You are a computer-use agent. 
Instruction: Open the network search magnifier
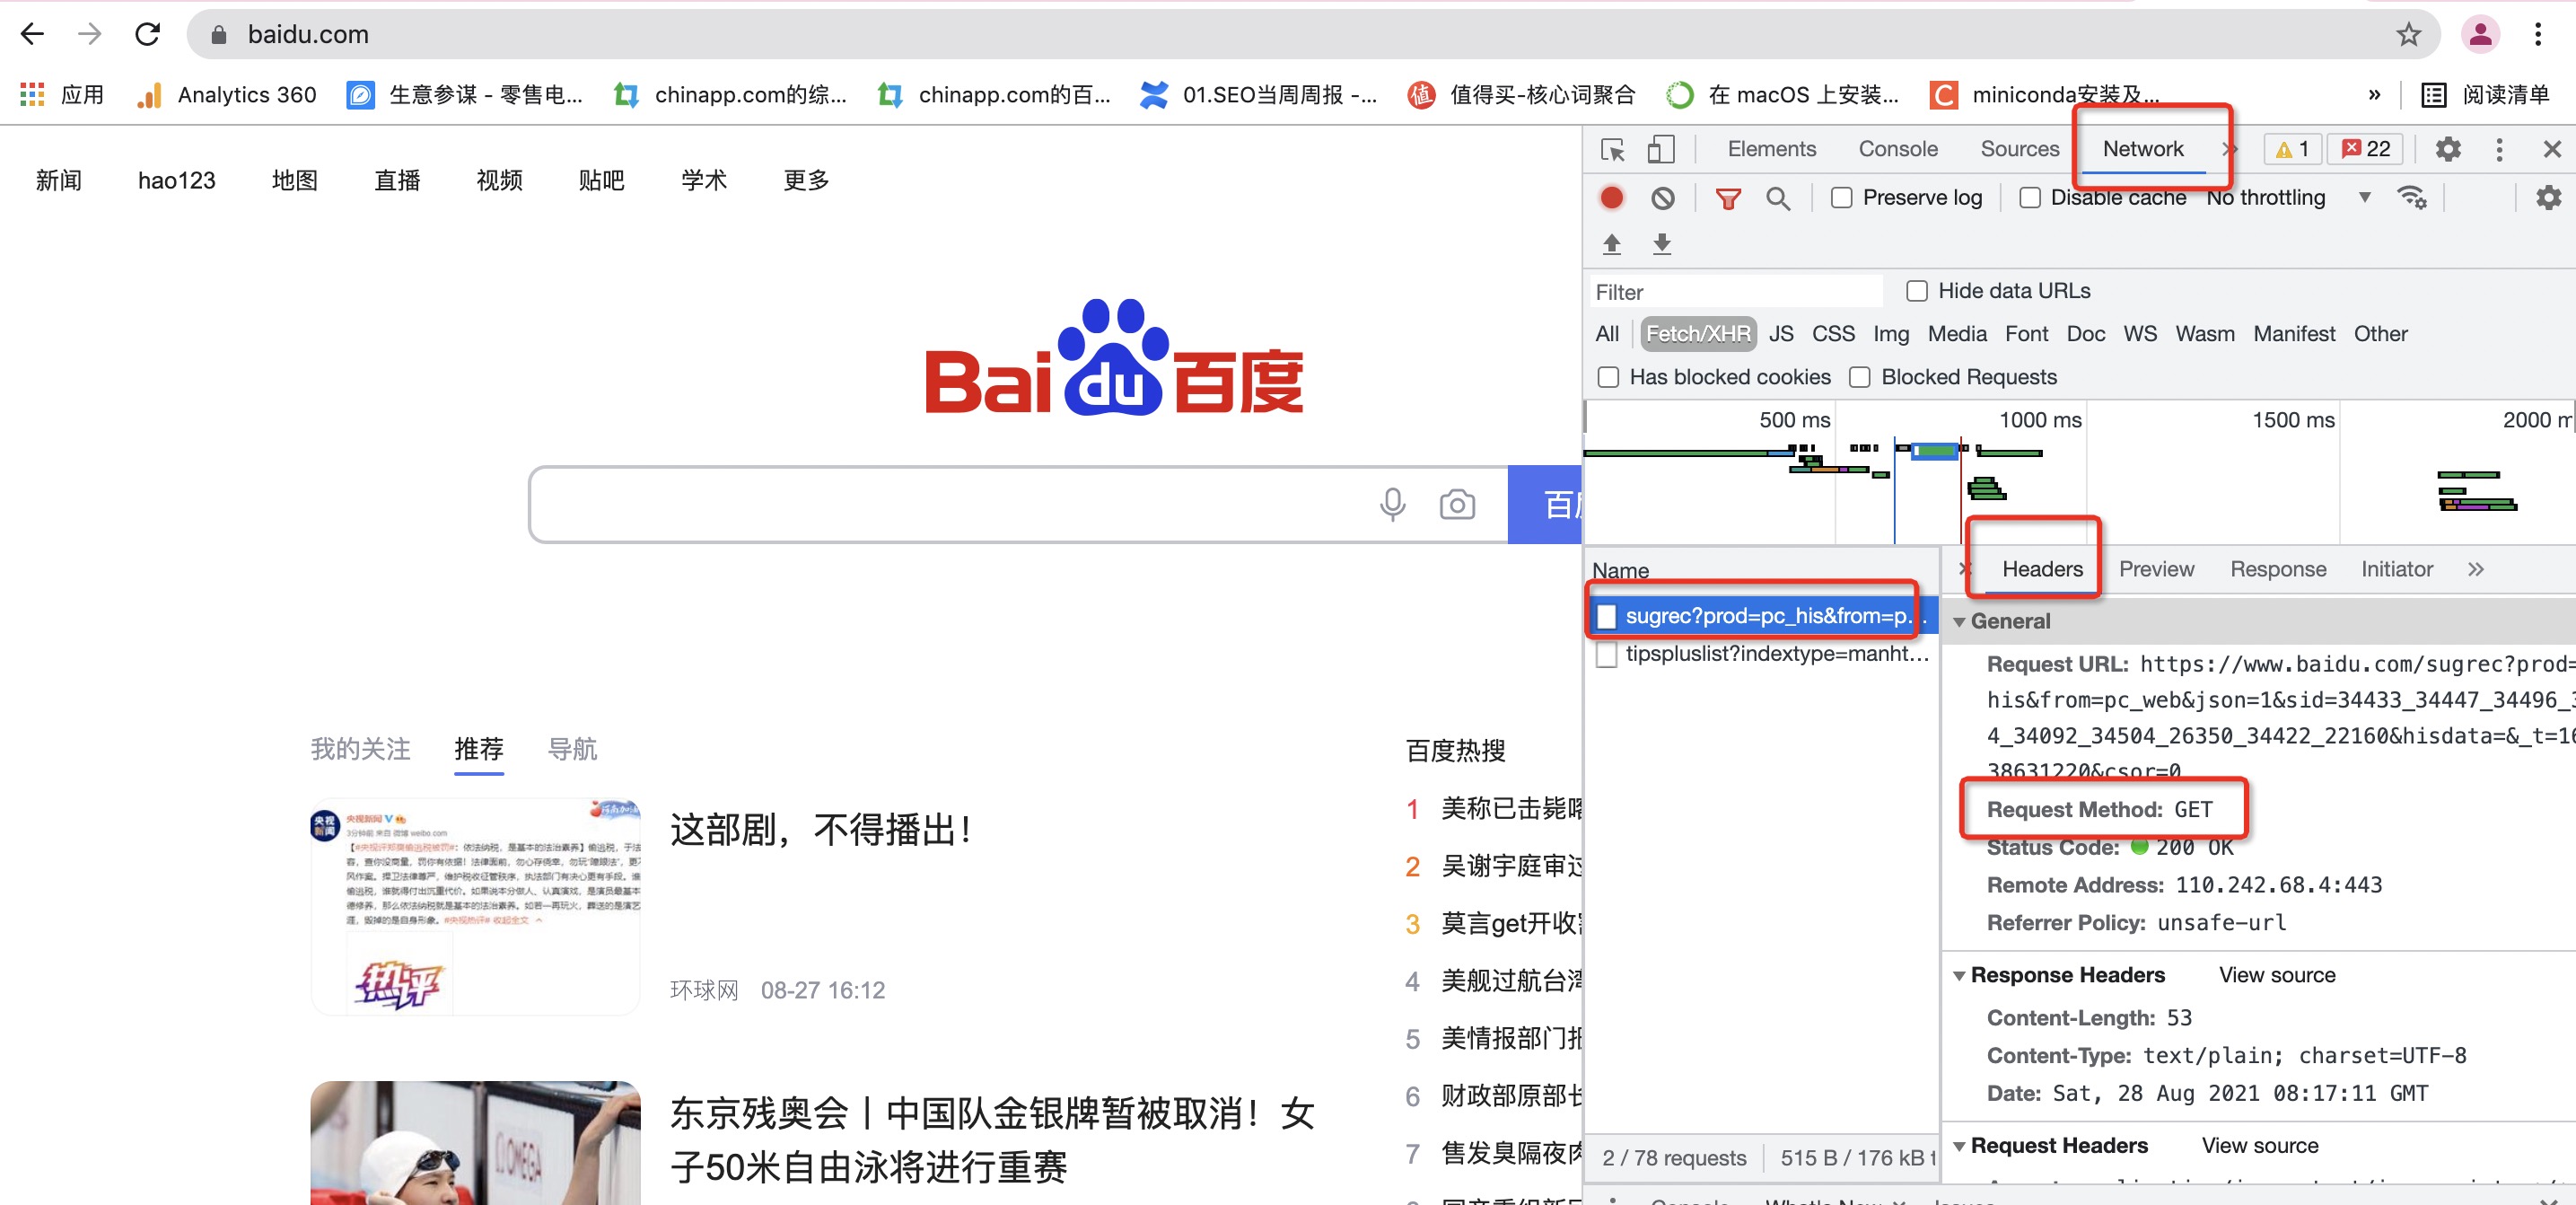click(1778, 198)
